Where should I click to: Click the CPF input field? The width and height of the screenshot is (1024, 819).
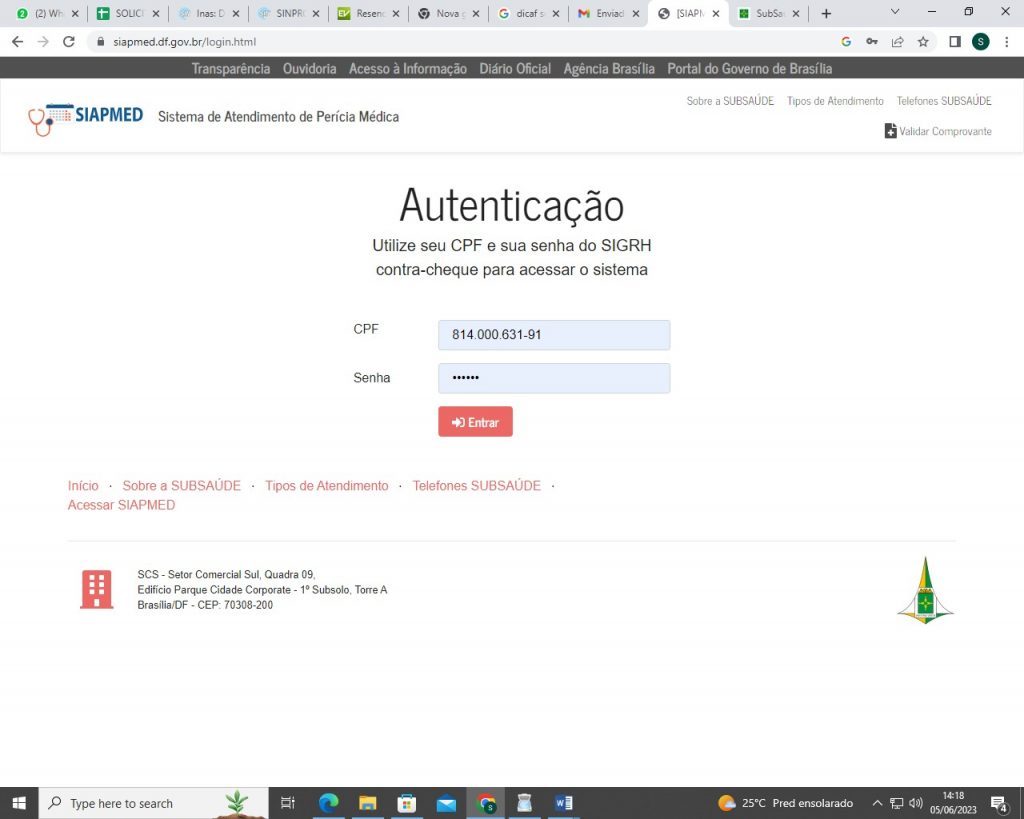(553, 335)
